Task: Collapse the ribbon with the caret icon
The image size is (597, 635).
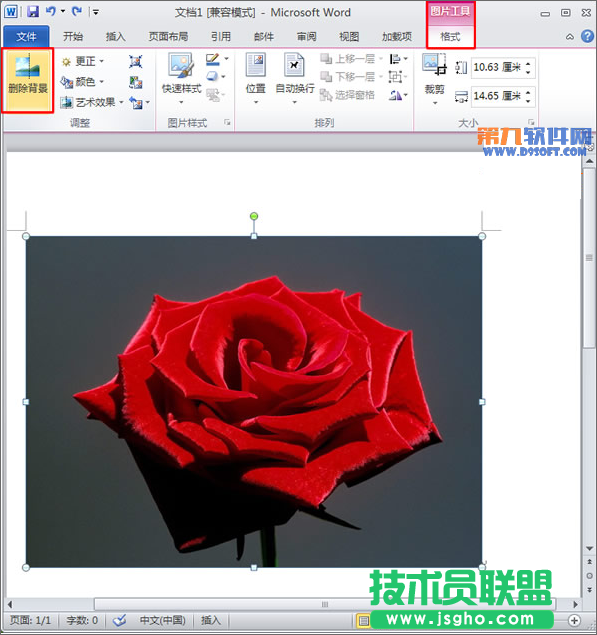Action: click(570, 37)
